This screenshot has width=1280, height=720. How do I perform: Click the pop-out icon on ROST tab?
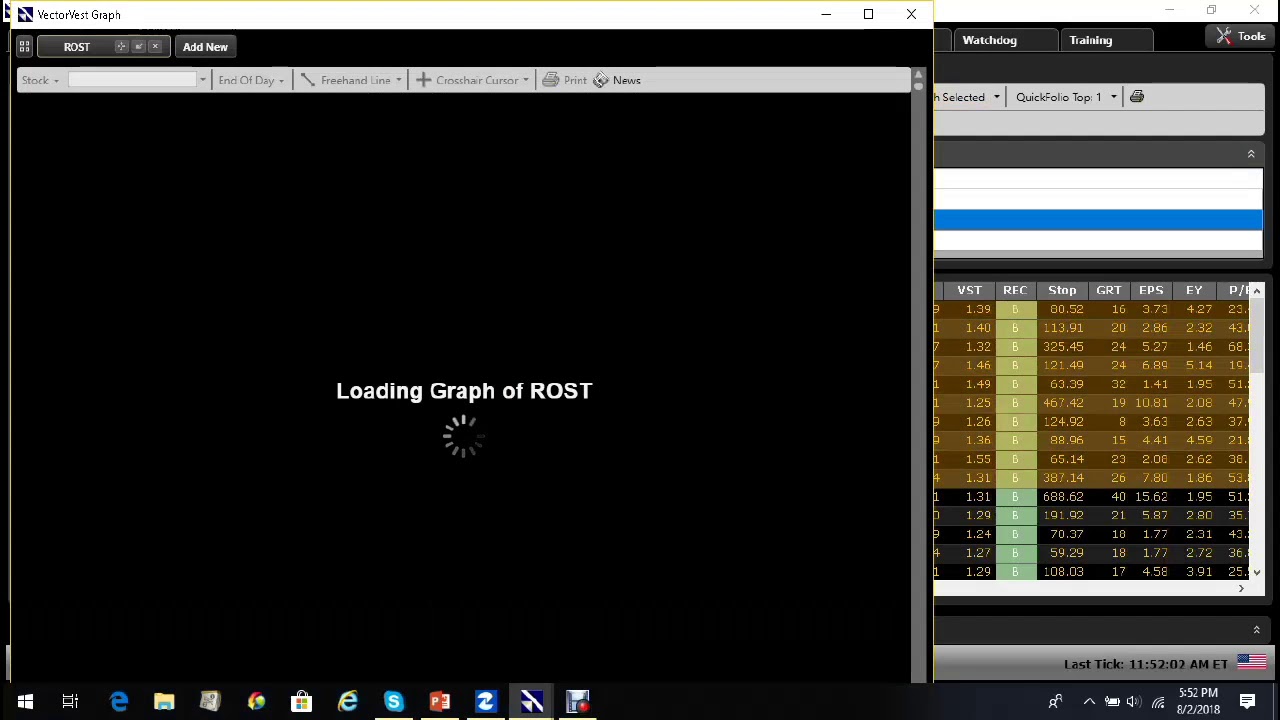point(139,47)
